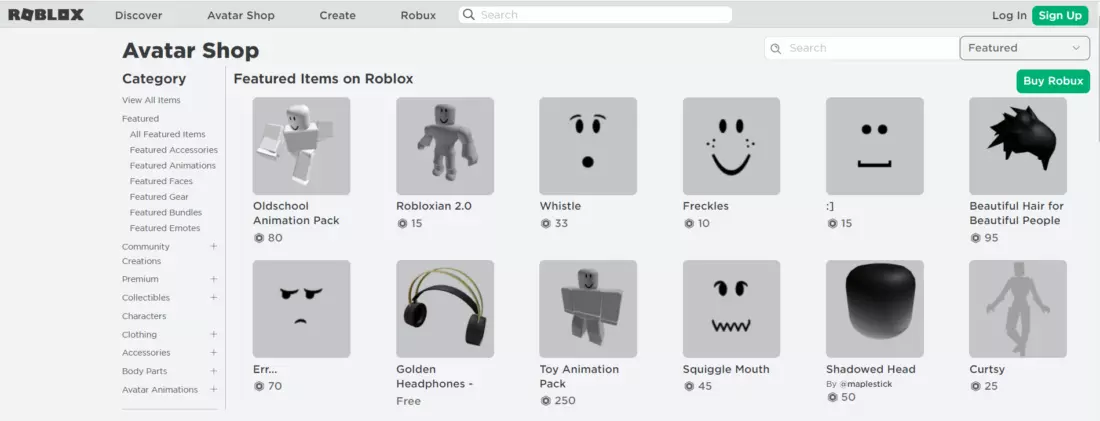This screenshot has height=421, width=1100.
Task: Select the Featured category
Action: coord(140,119)
